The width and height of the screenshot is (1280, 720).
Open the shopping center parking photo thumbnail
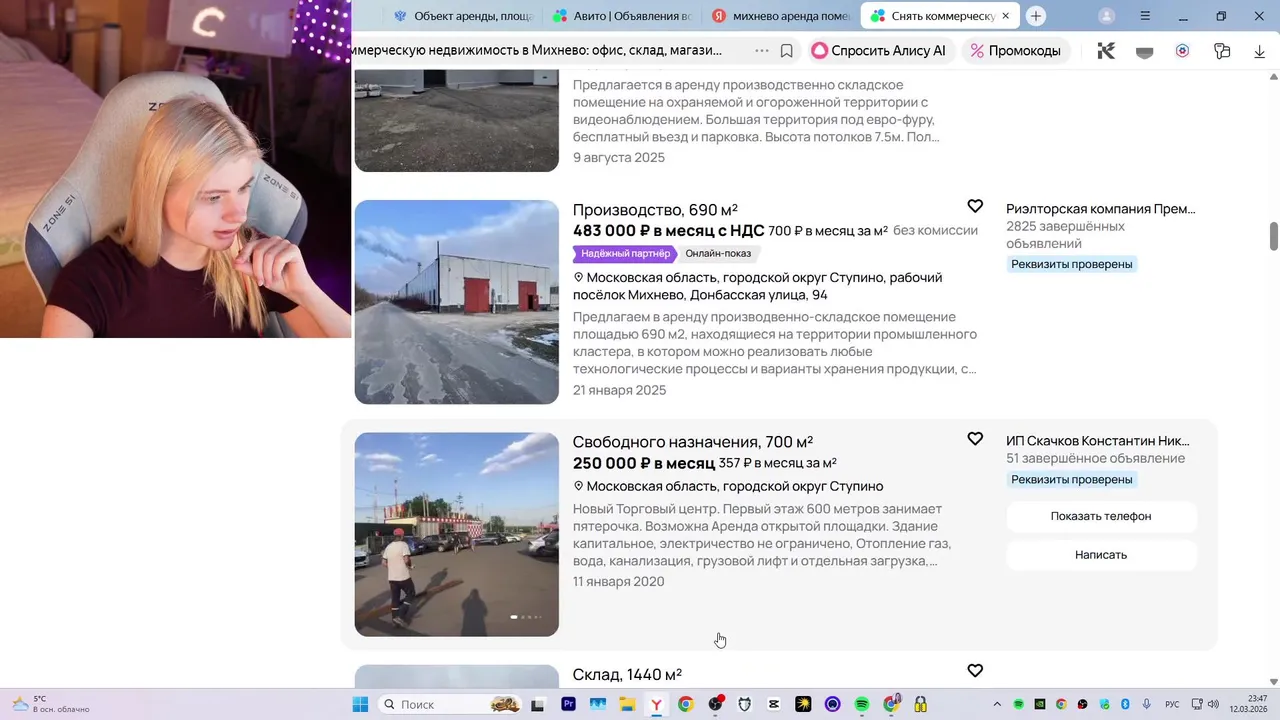[x=457, y=534]
